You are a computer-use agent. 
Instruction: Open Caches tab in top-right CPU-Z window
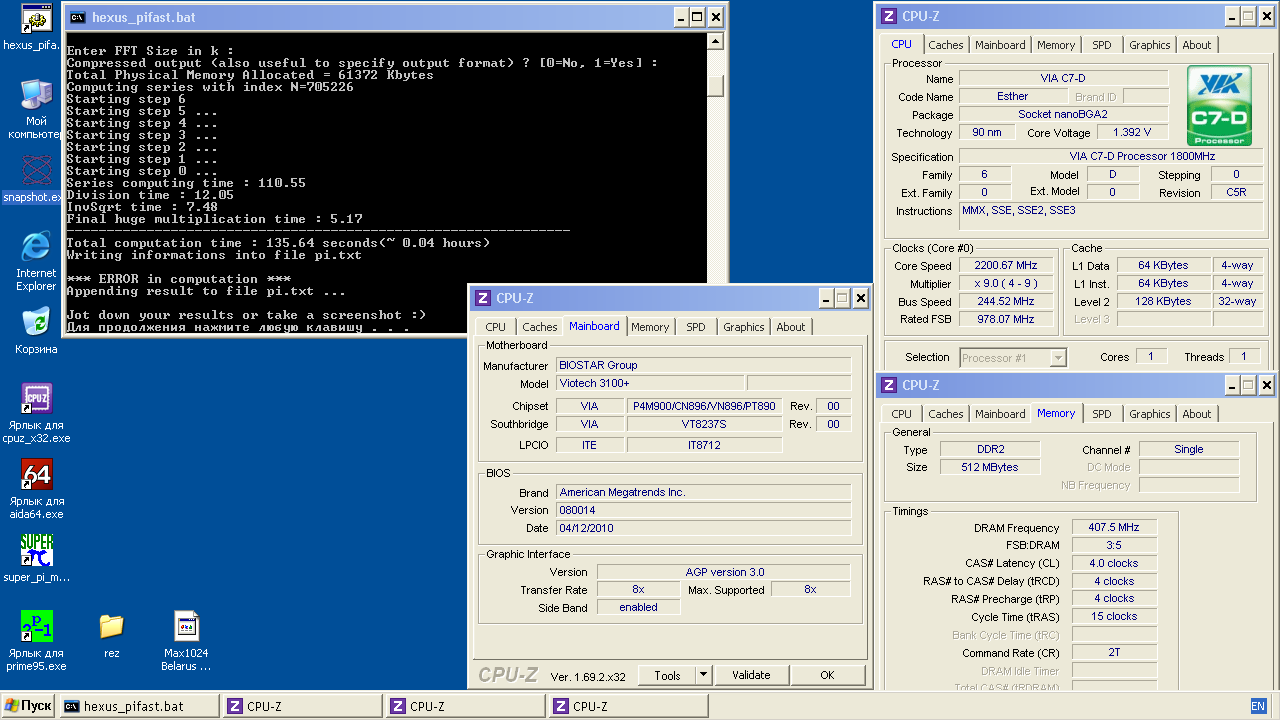(946, 45)
